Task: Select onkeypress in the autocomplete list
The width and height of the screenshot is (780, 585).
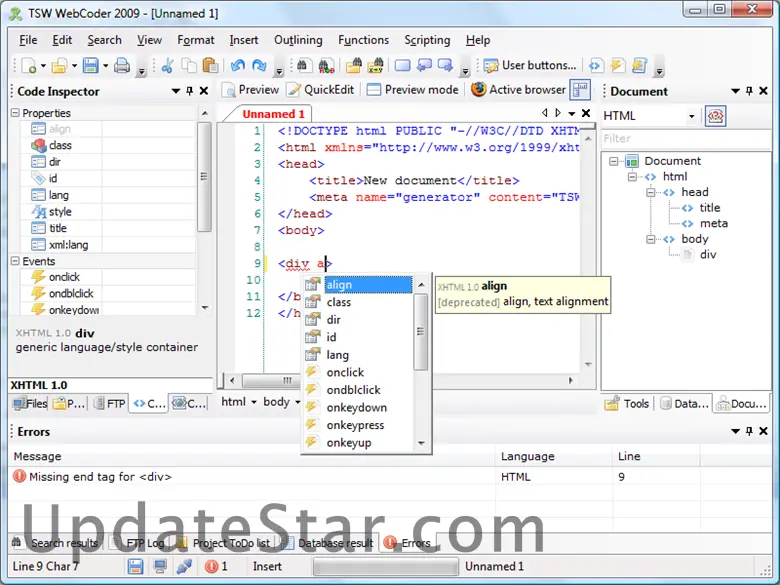Action: click(x=358, y=425)
